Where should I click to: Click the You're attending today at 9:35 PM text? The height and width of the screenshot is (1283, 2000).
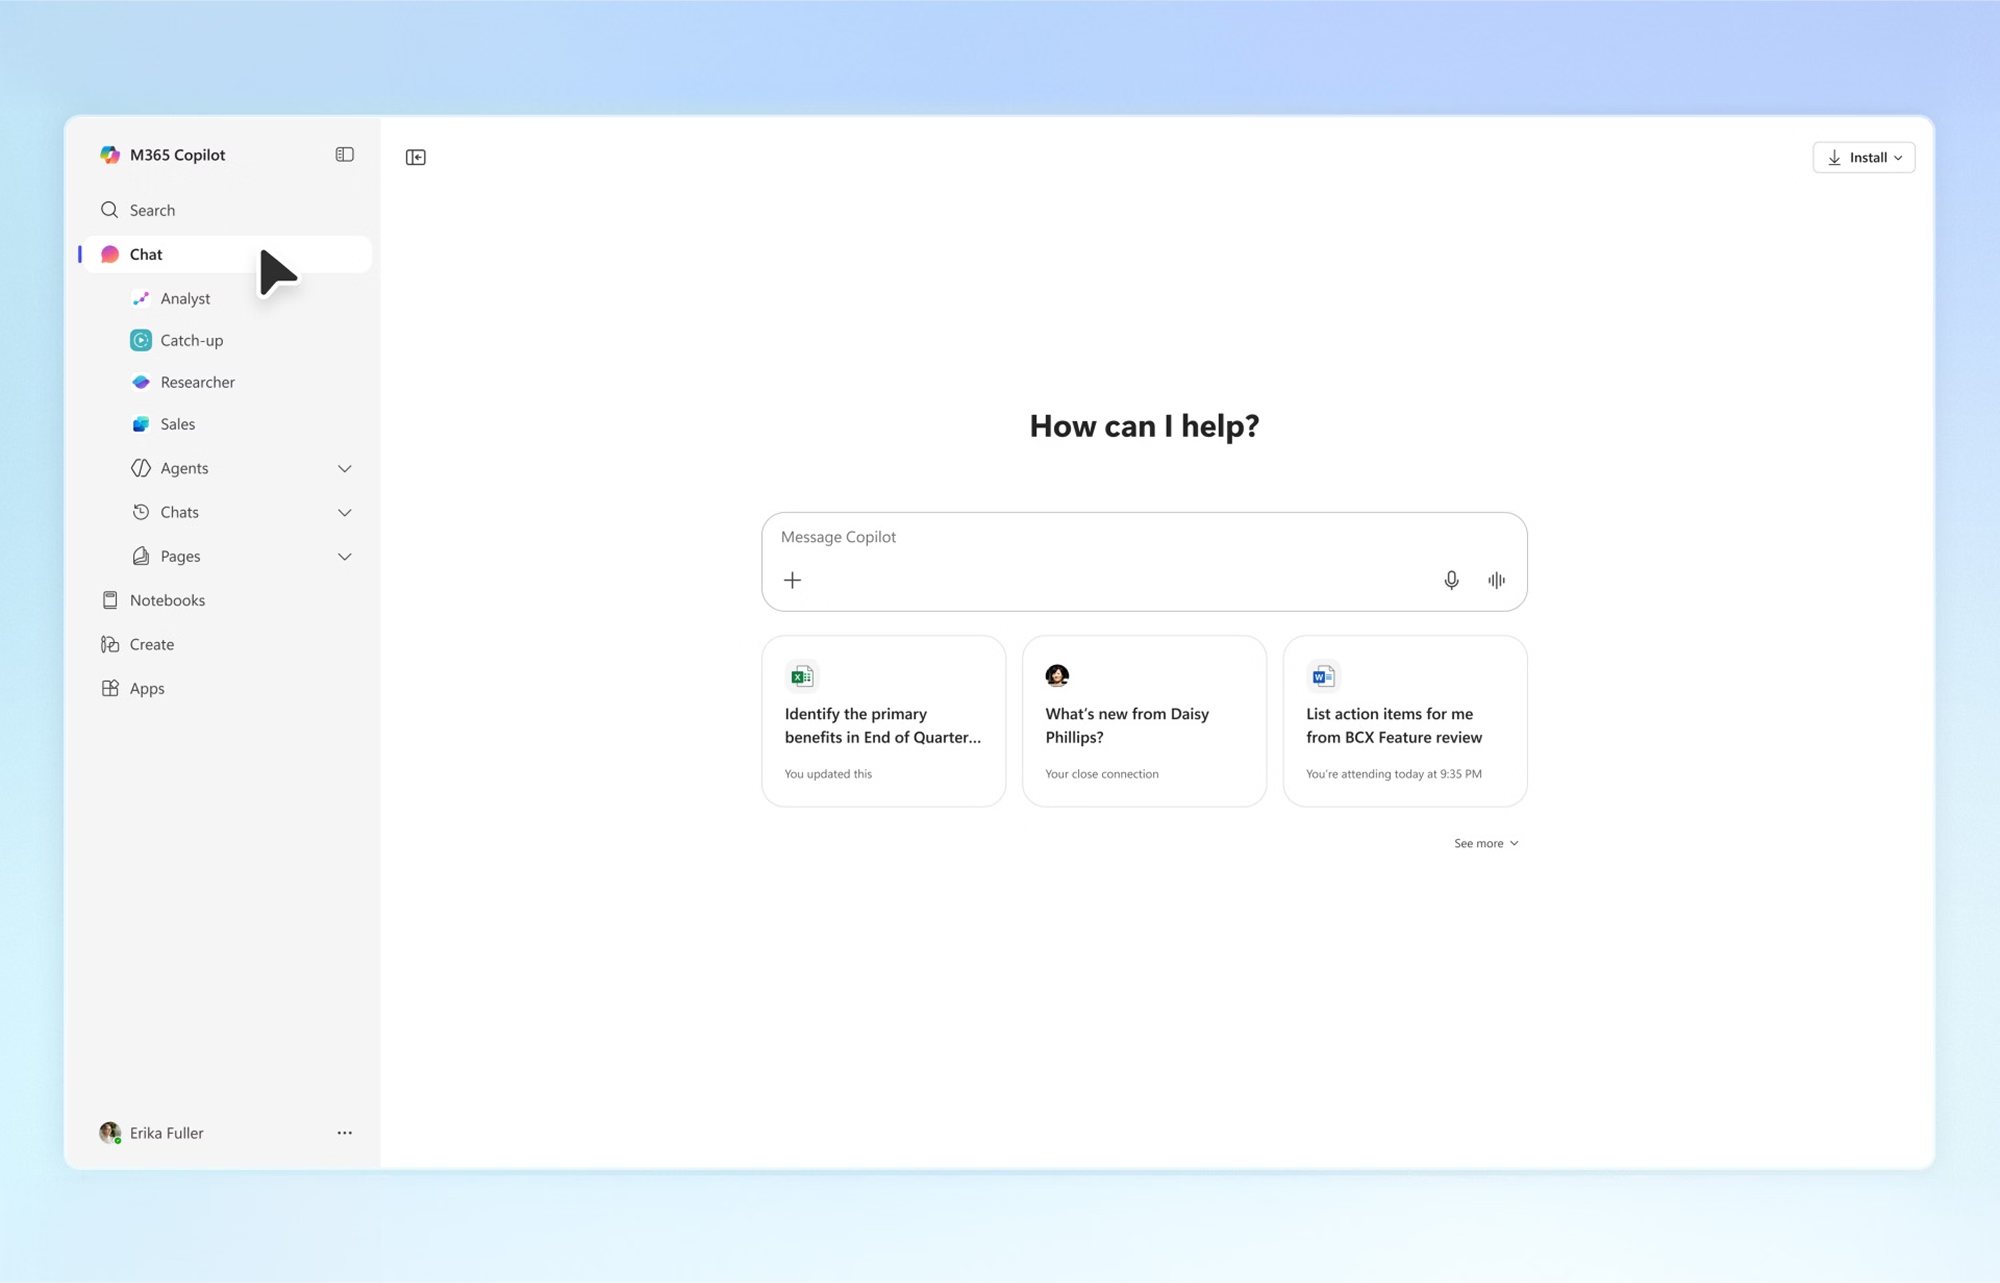[1394, 774]
